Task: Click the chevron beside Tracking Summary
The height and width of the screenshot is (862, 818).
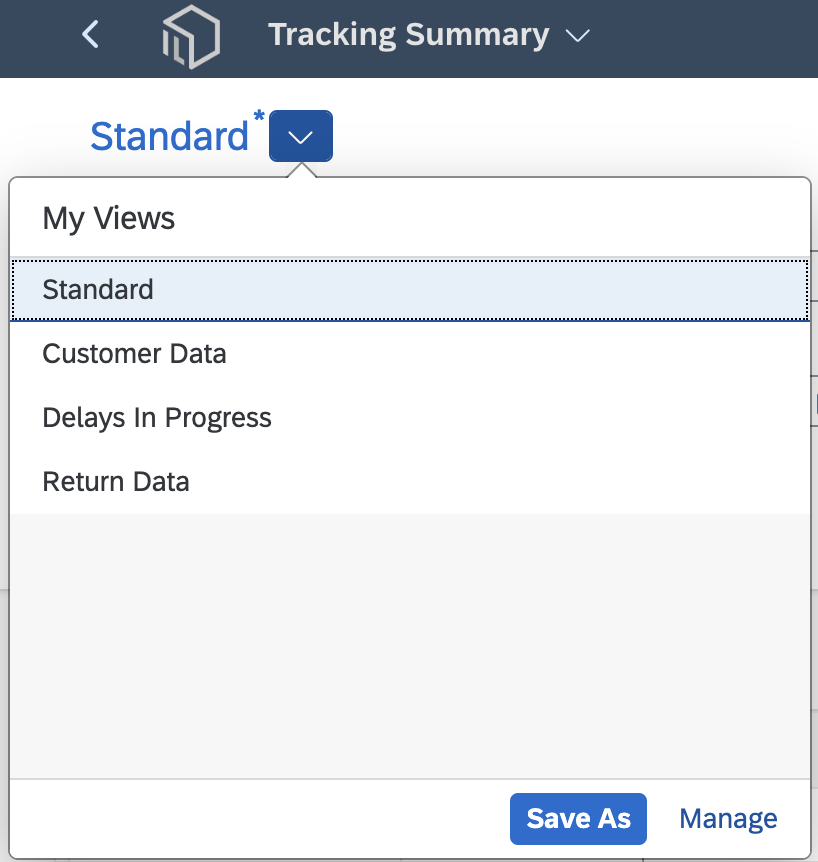Action: (x=578, y=36)
